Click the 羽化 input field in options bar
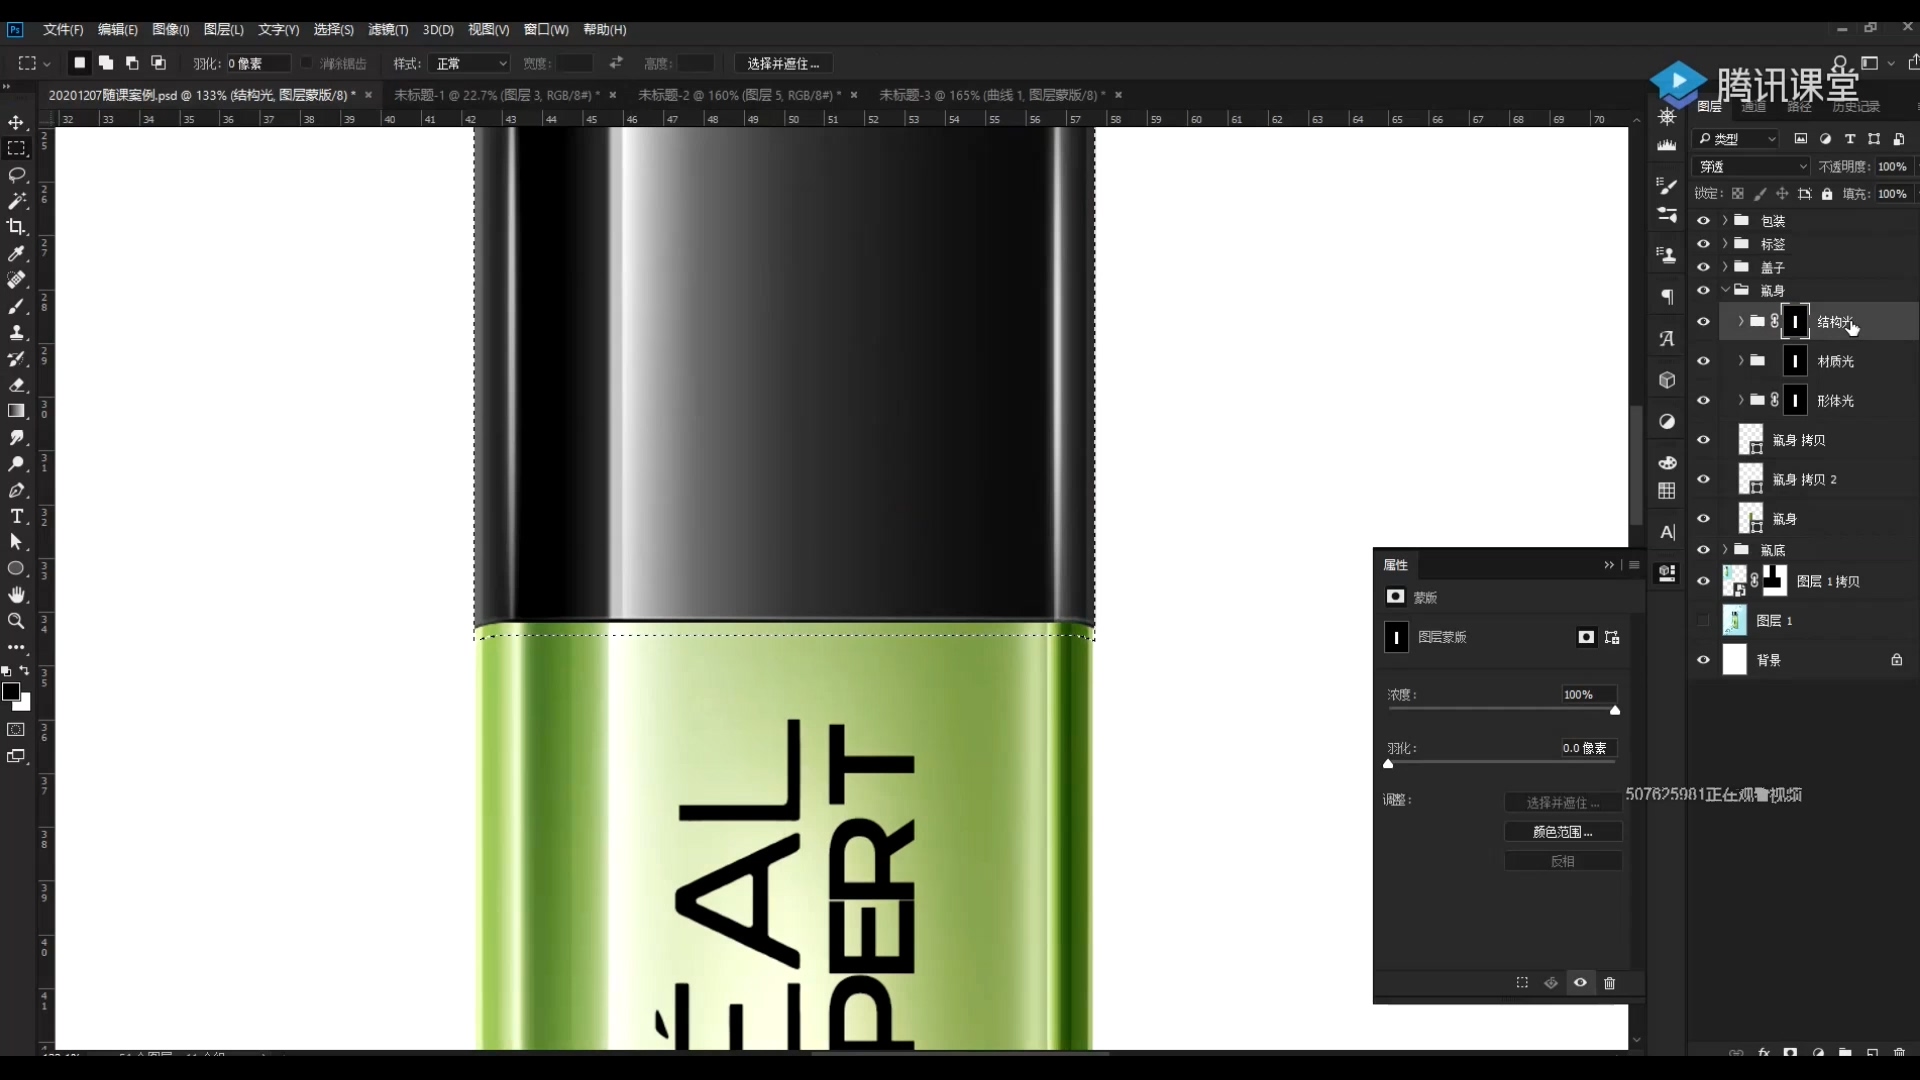Image resolution: width=1920 pixels, height=1080 pixels. pyautogui.click(x=258, y=63)
